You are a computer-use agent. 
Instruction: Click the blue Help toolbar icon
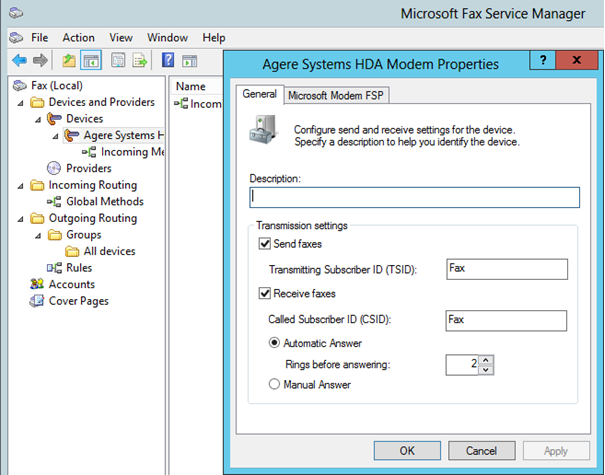168,60
